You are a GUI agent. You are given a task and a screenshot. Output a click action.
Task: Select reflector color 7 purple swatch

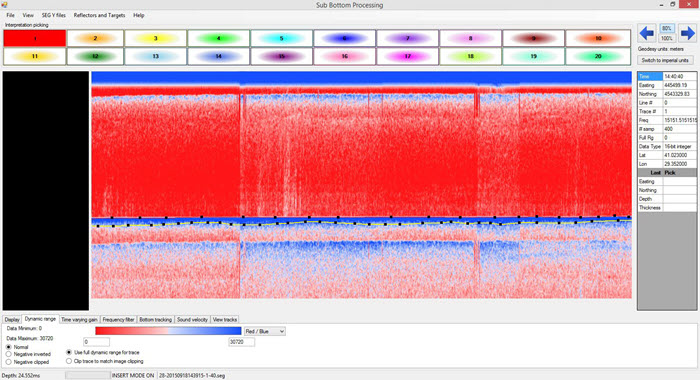click(x=407, y=38)
